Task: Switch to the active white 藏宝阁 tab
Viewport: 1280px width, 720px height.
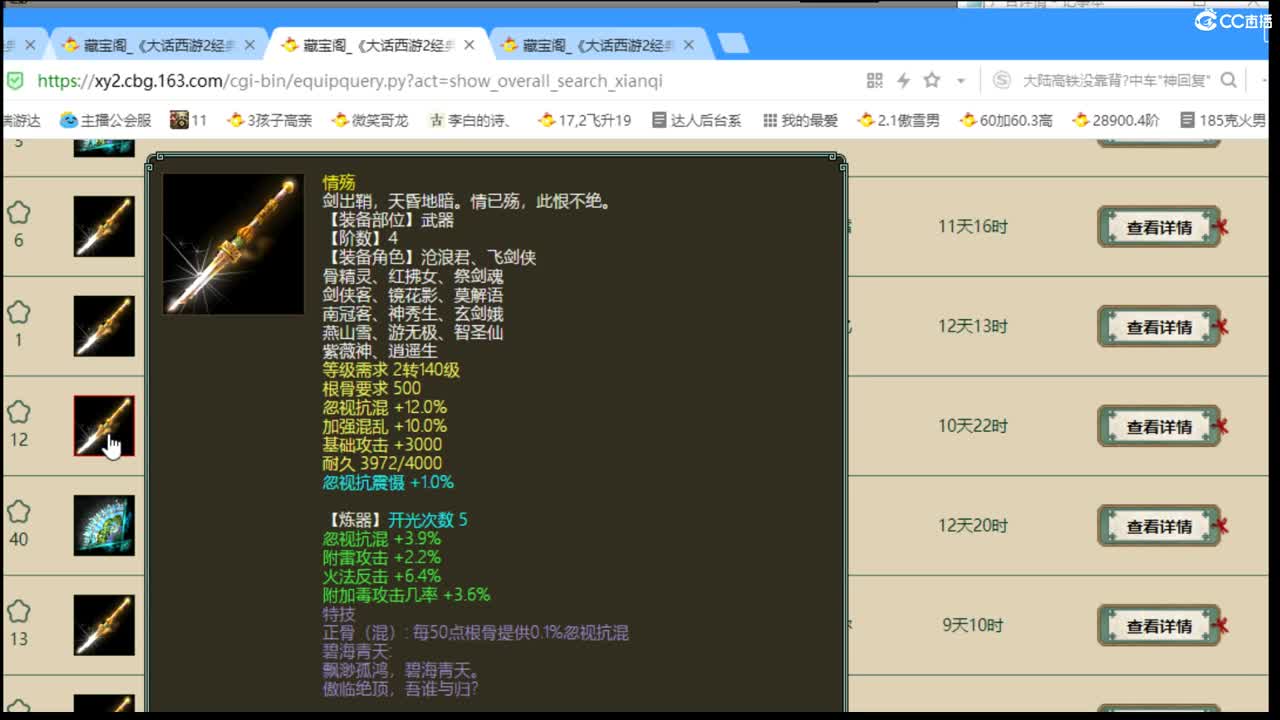Action: (378, 45)
